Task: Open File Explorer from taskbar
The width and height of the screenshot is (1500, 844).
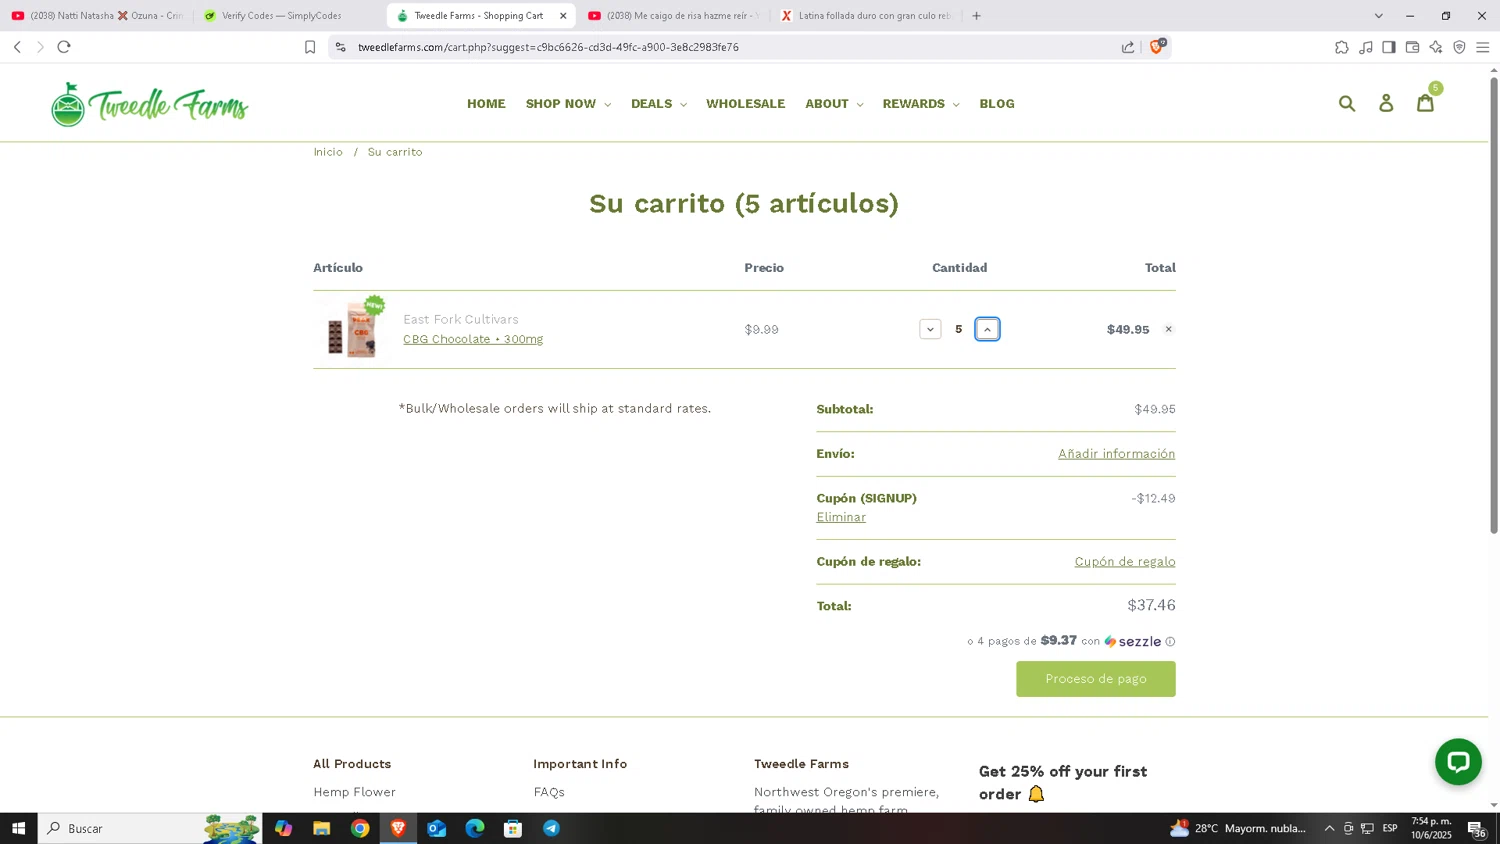Action: [321, 828]
